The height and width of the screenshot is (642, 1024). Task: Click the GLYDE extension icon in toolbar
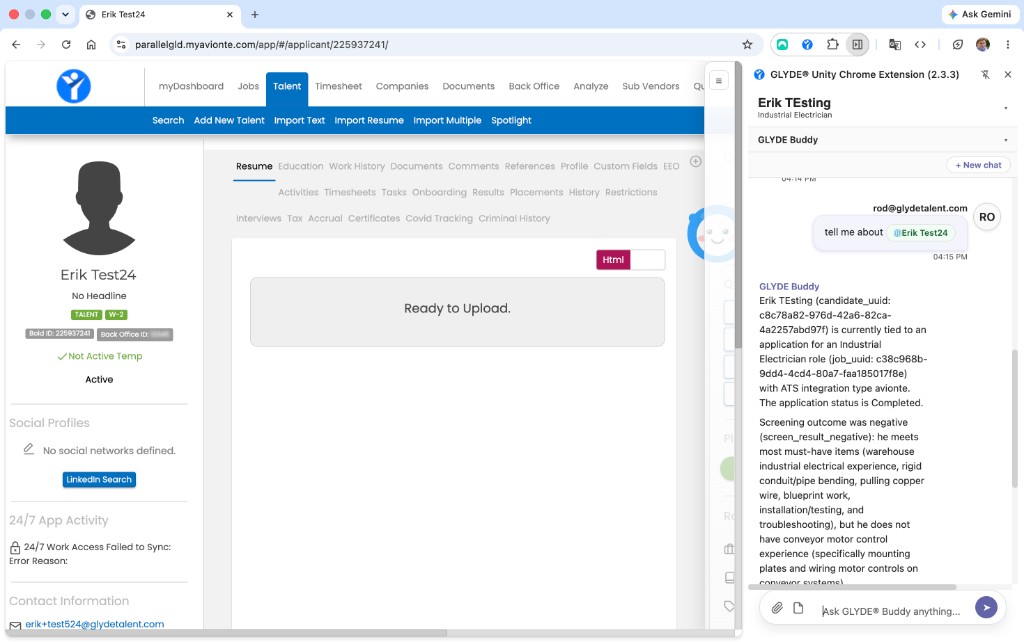click(x=807, y=44)
